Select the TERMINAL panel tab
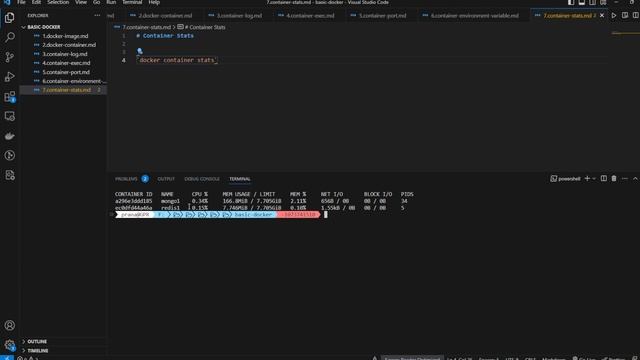Screen dimensions: 640x360 point(240,179)
